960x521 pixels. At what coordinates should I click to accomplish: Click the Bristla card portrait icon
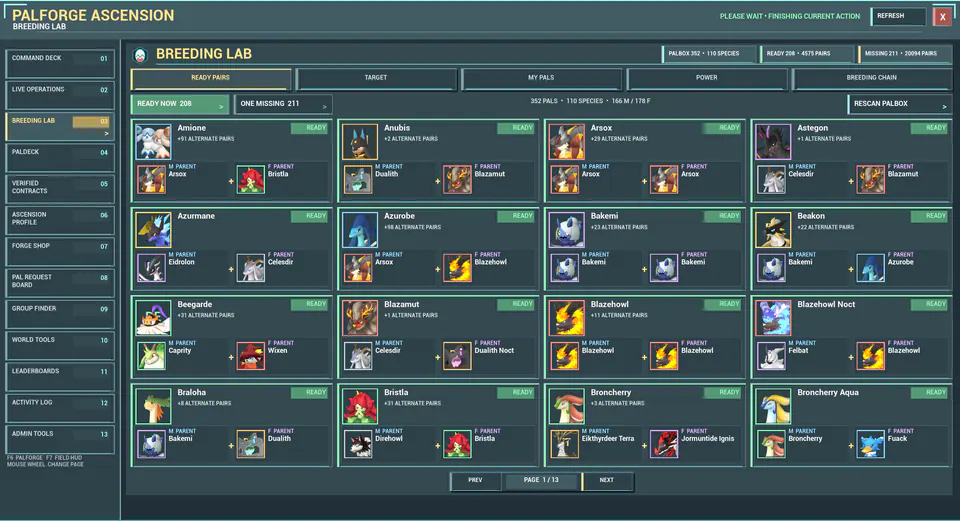pyautogui.click(x=360, y=406)
